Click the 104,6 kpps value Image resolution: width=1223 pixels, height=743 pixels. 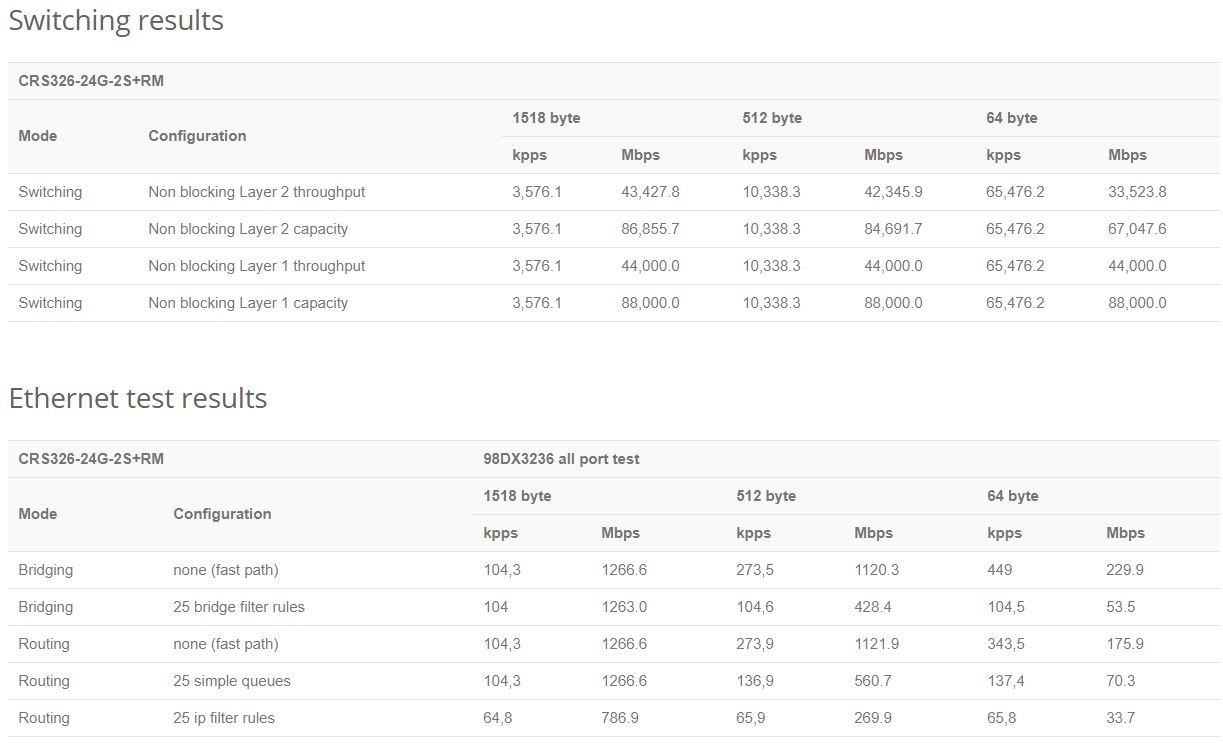[755, 607]
